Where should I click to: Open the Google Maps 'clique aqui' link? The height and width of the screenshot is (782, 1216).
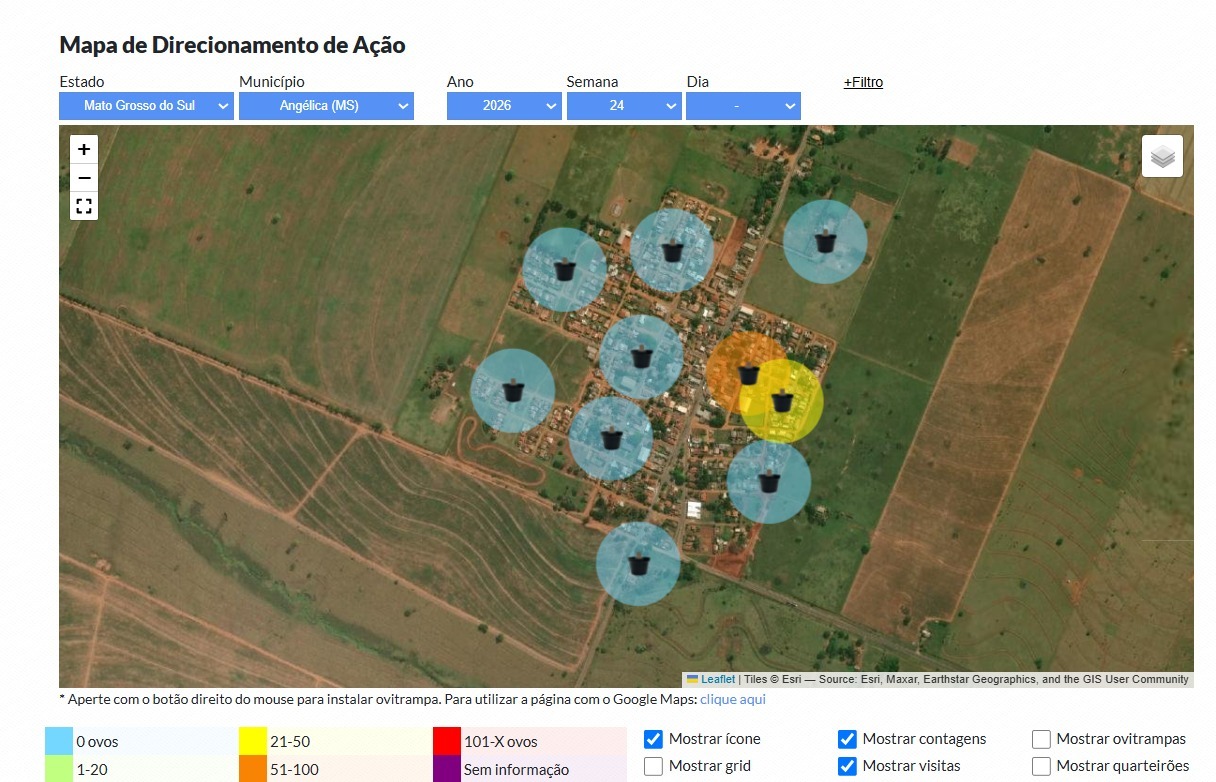point(733,699)
